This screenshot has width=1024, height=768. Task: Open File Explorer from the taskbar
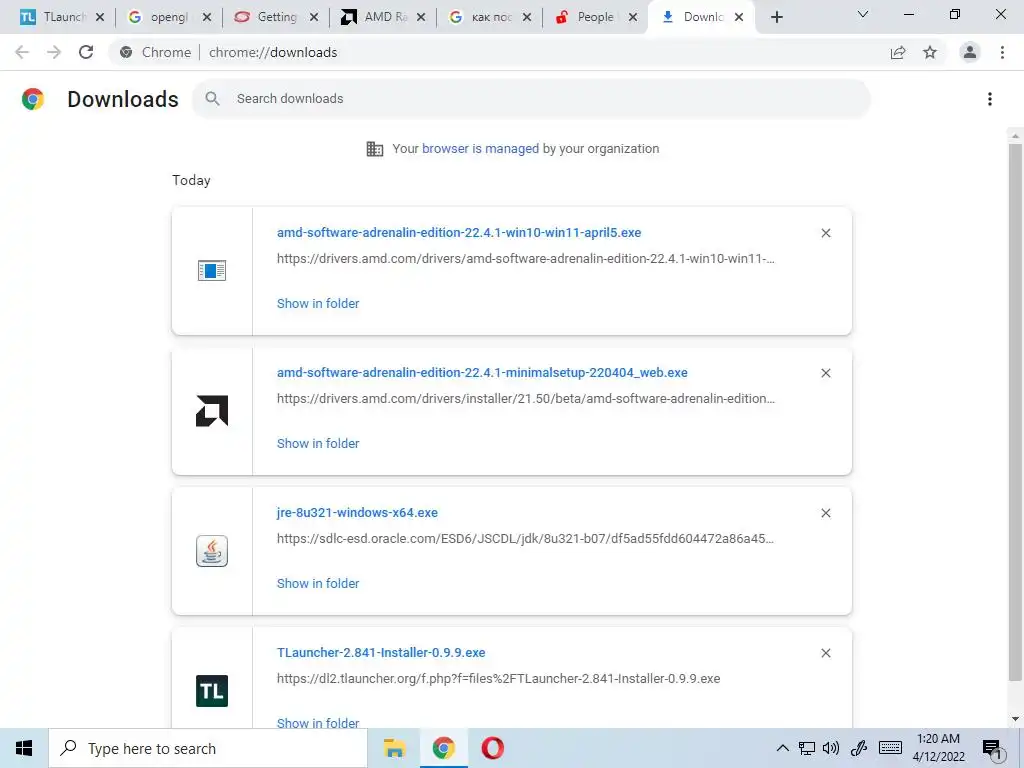[x=394, y=748]
